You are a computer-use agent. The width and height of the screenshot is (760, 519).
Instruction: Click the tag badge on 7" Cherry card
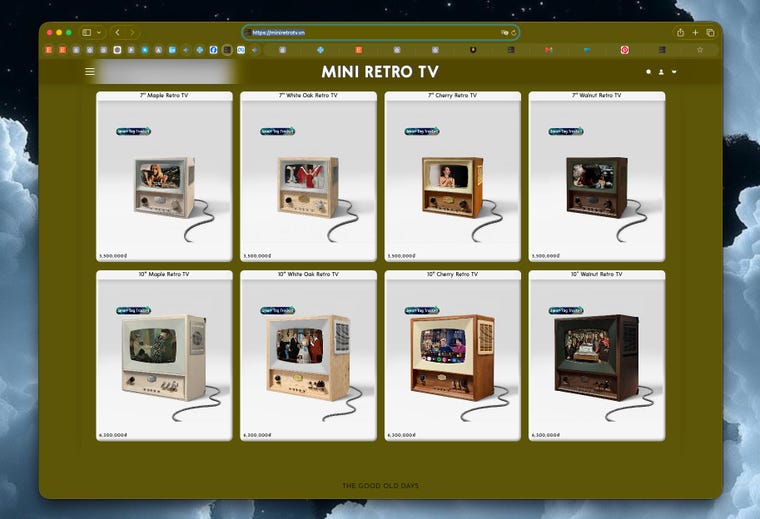click(422, 131)
